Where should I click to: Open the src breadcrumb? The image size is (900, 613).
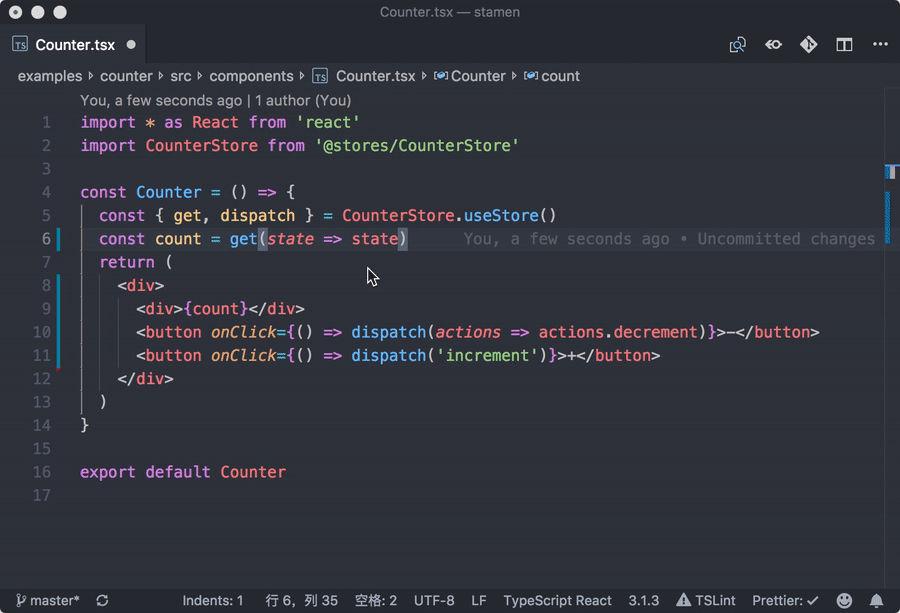[180, 76]
